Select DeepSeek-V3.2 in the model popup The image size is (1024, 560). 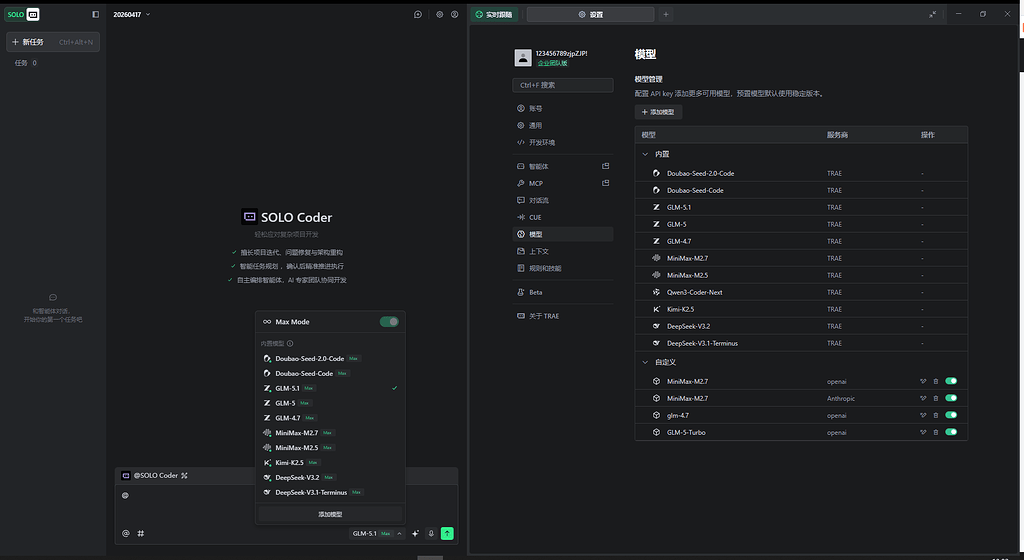pyautogui.click(x=330, y=478)
